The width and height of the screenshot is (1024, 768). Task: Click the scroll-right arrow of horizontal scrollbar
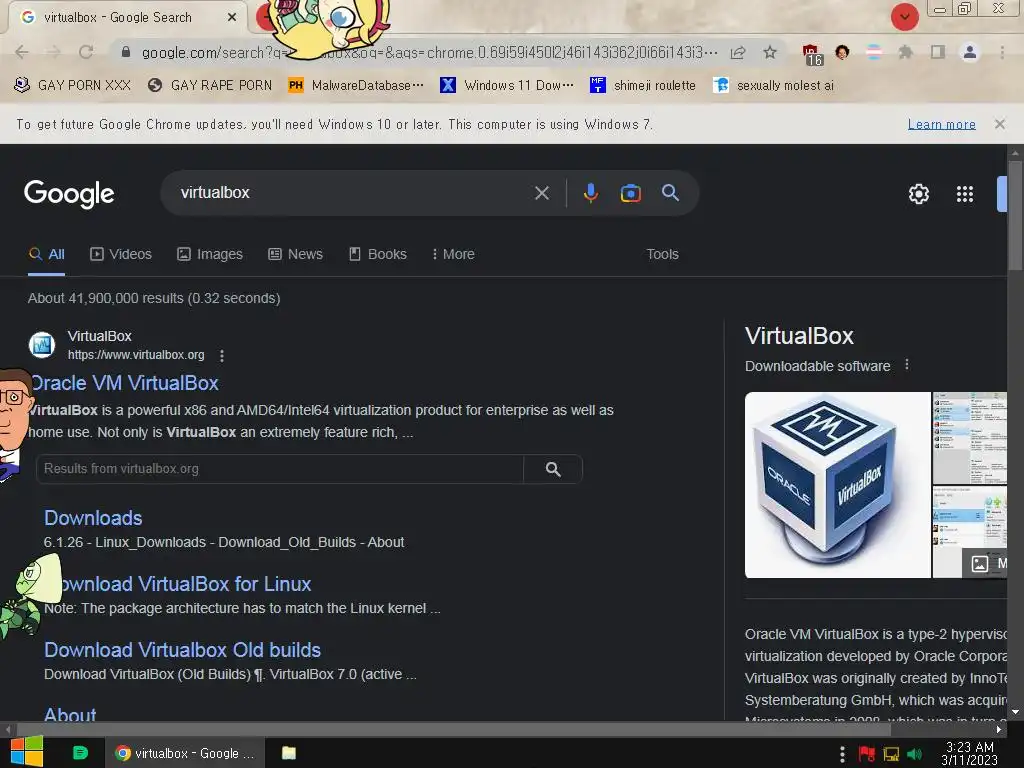pos(999,729)
